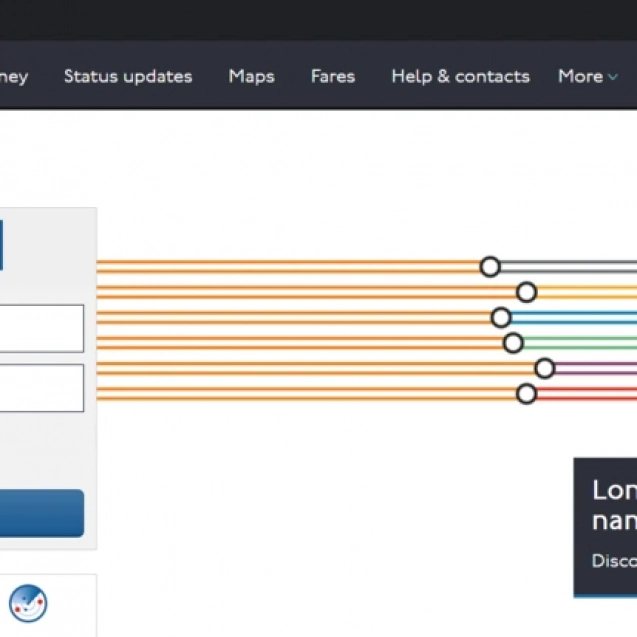Click the station circle on the green line
This screenshot has height=637, width=637.
point(513,343)
